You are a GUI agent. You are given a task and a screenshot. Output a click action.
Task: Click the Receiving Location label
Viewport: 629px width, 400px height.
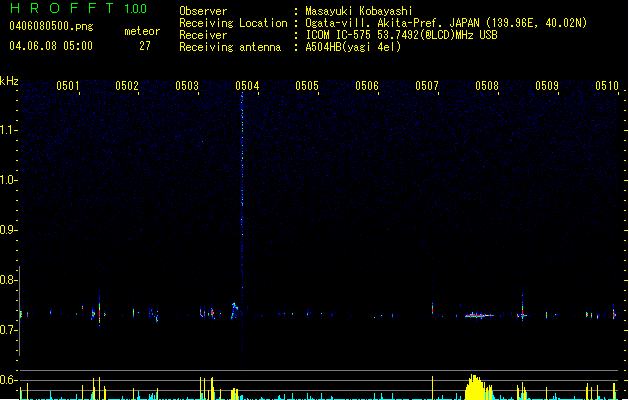tap(233, 23)
